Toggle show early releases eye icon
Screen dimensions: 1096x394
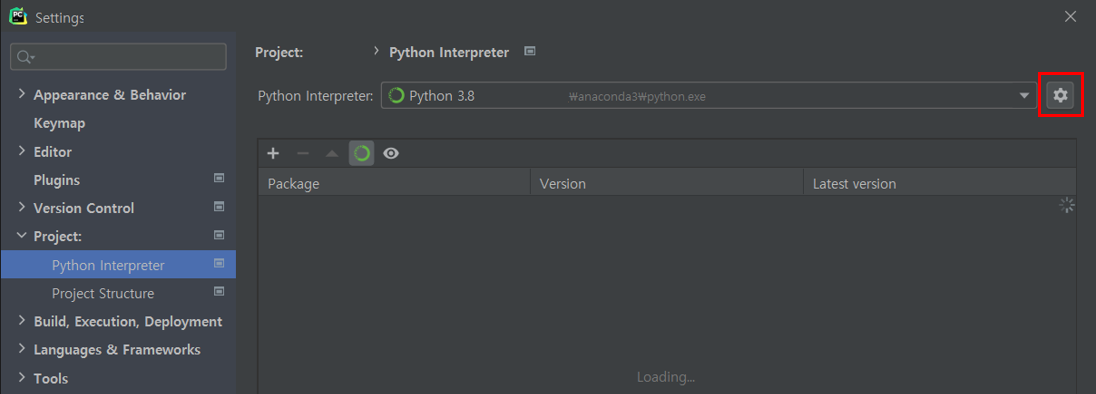(391, 154)
